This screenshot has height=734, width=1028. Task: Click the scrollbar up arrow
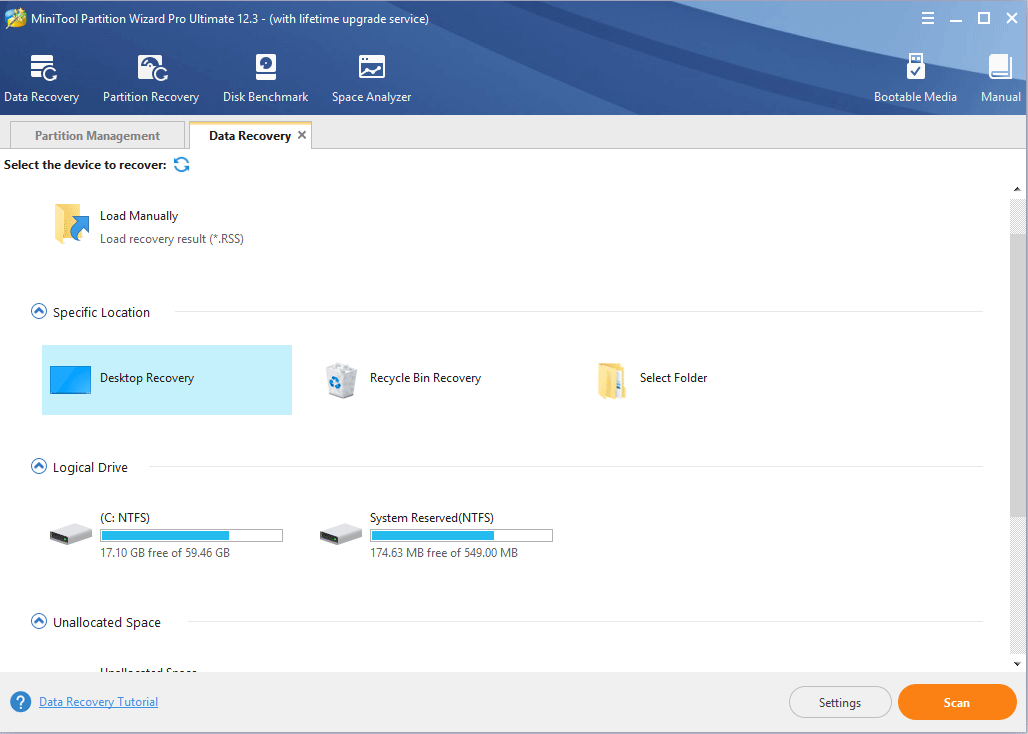point(1017,189)
